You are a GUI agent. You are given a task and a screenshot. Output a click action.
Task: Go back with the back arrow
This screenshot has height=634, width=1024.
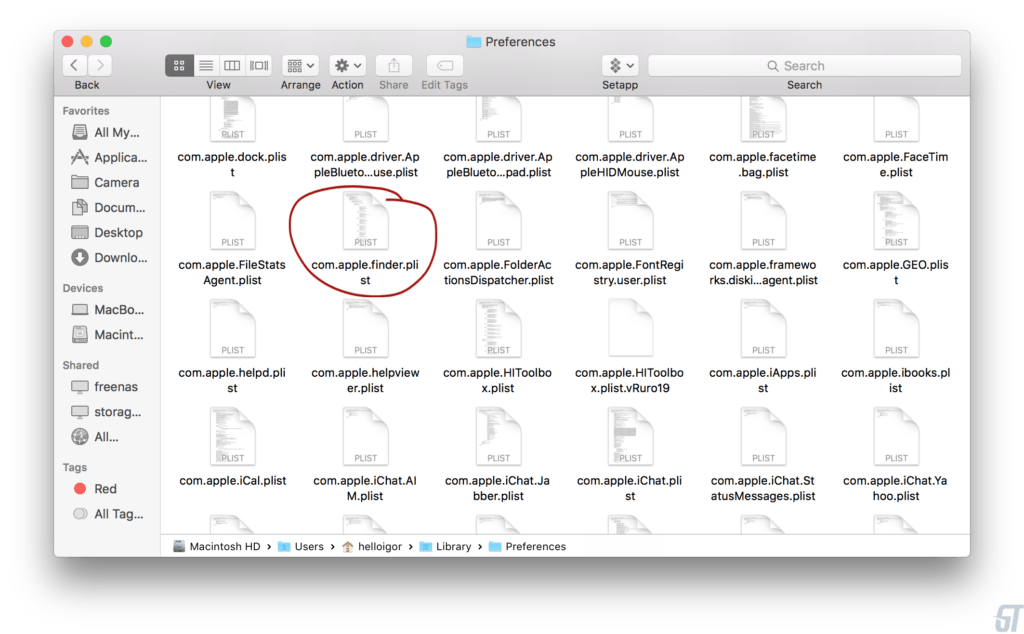click(x=75, y=65)
